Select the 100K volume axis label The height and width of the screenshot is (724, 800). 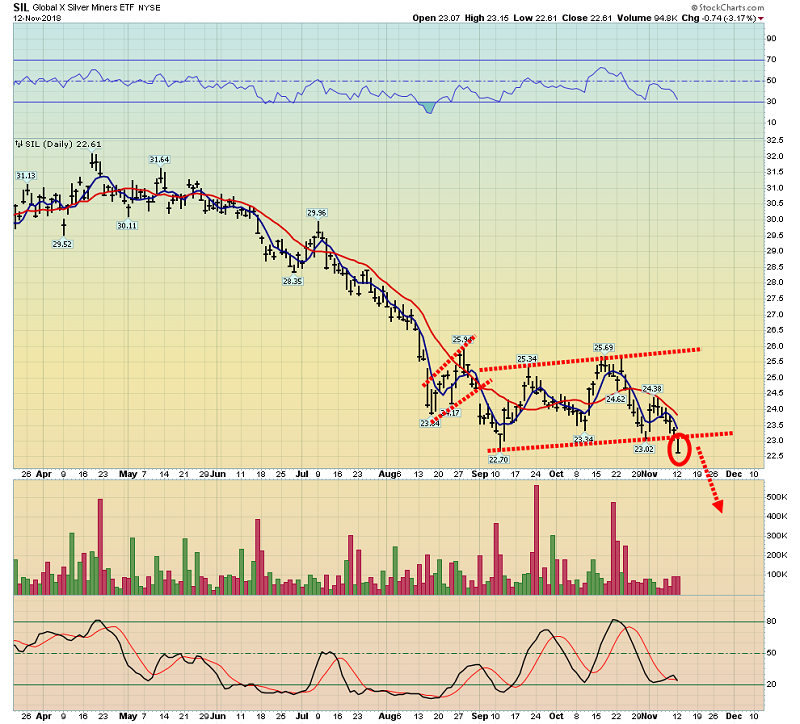(x=777, y=575)
